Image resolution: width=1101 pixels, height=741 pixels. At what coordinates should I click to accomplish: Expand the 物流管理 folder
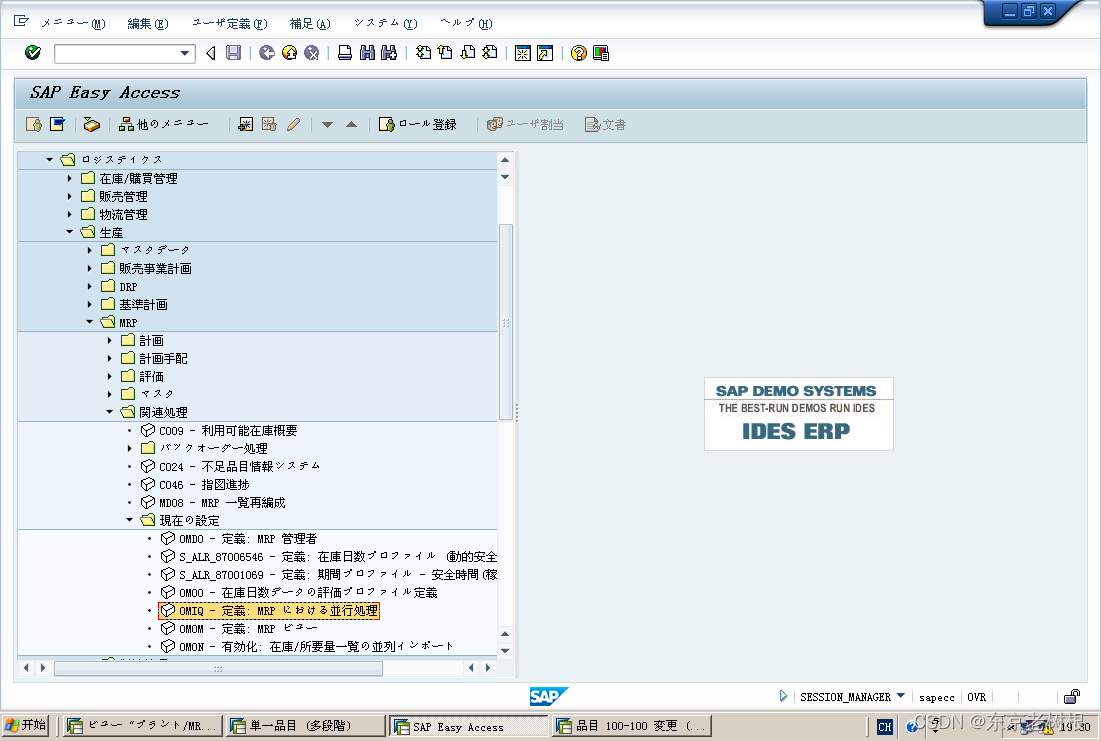click(69, 214)
